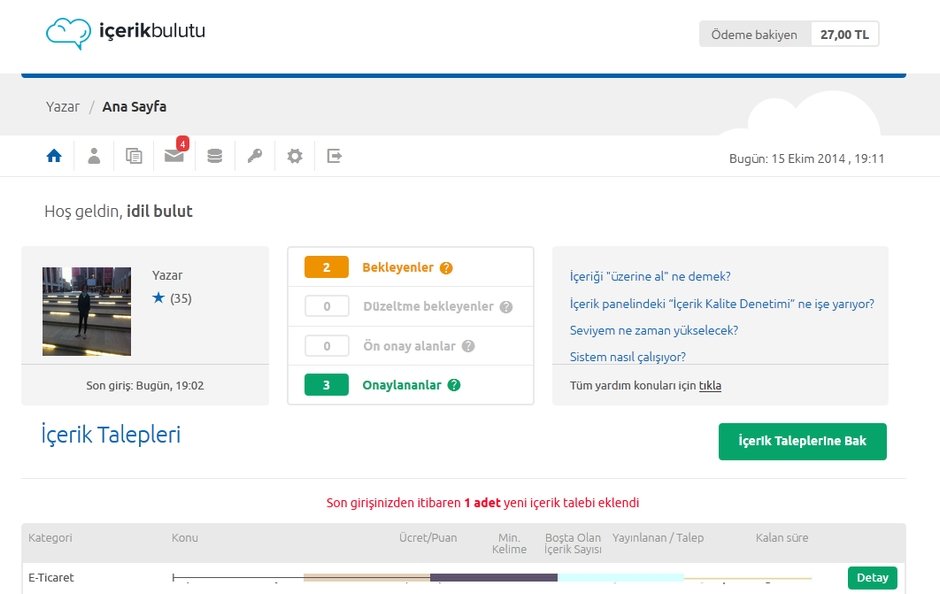The image size is (940, 594).
Task: Open messages envelope with 4 notifications
Action: (174, 156)
